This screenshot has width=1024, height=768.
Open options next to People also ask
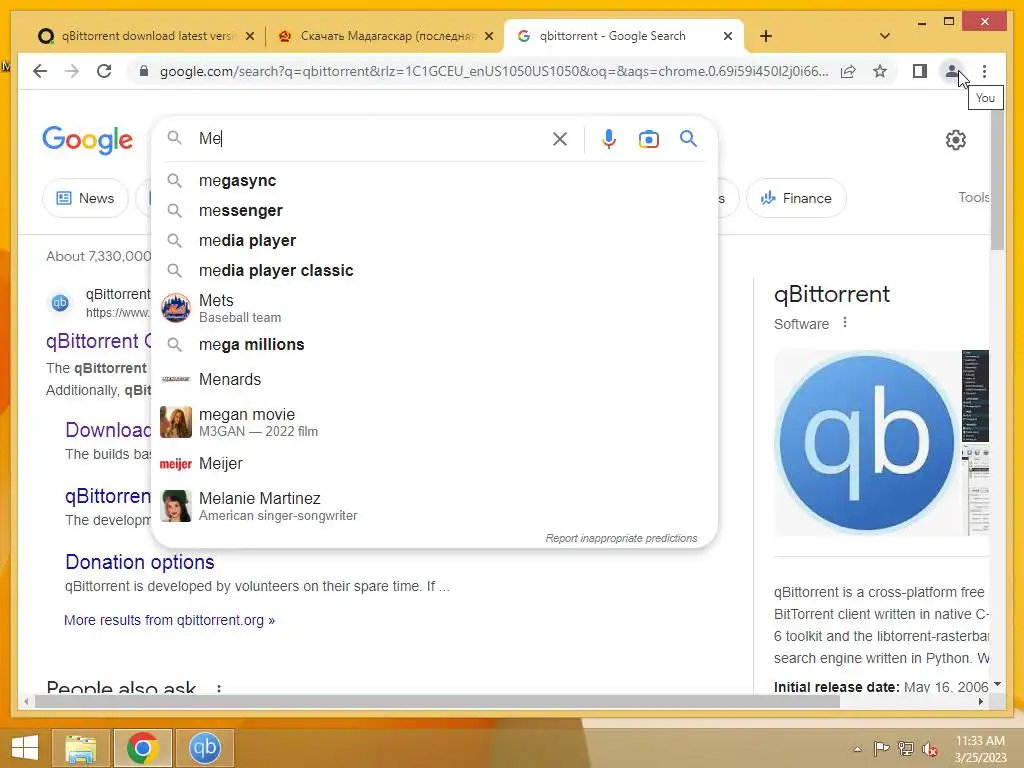(x=219, y=688)
